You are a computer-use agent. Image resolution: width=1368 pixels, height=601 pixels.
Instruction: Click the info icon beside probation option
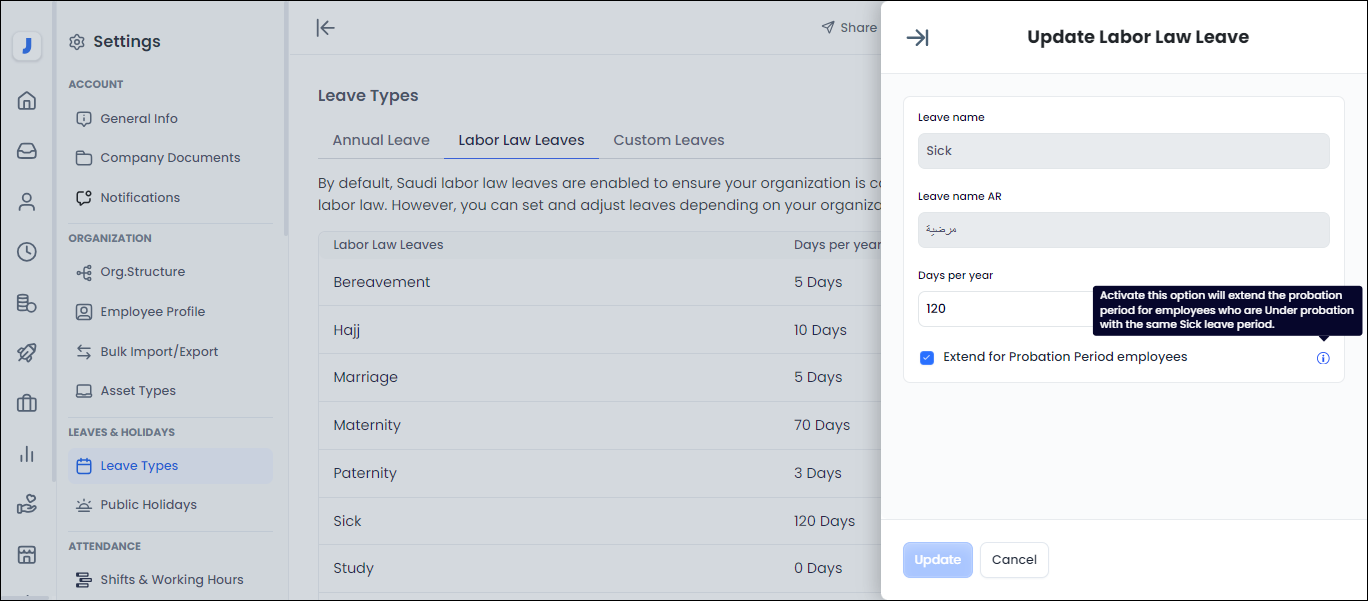click(1323, 358)
